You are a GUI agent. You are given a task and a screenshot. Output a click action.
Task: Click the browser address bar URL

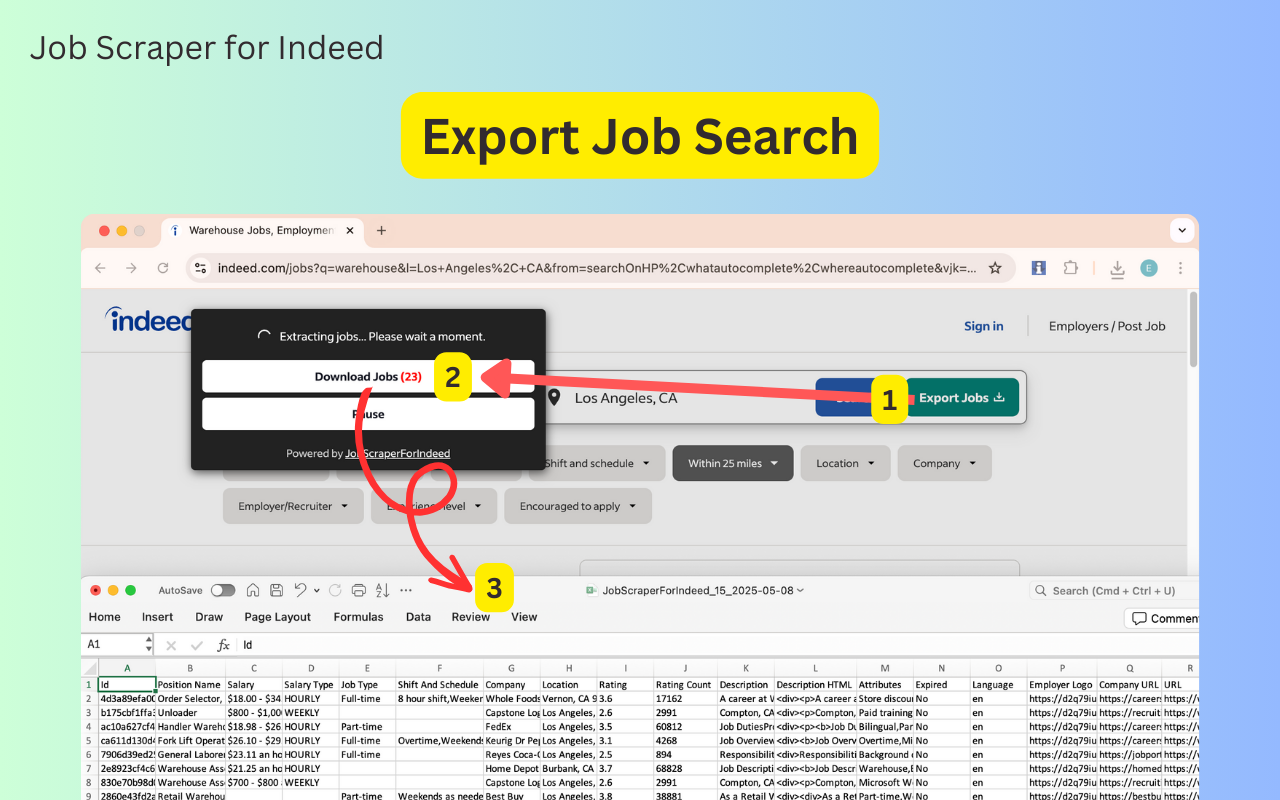pos(596,268)
